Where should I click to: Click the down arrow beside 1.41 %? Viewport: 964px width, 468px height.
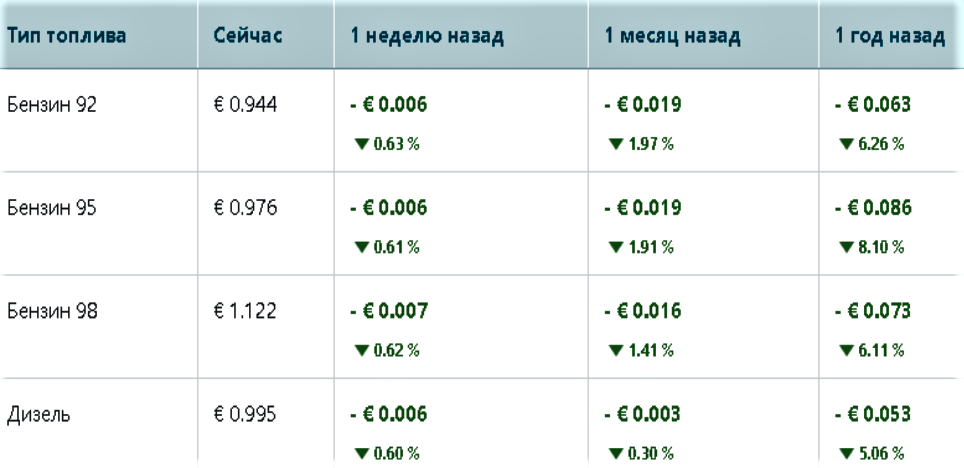click(x=615, y=350)
